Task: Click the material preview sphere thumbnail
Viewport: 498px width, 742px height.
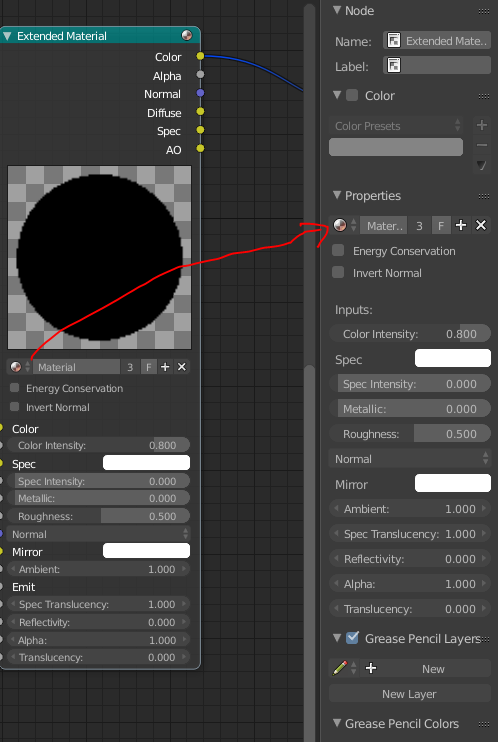Action: (x=99, y=257)
